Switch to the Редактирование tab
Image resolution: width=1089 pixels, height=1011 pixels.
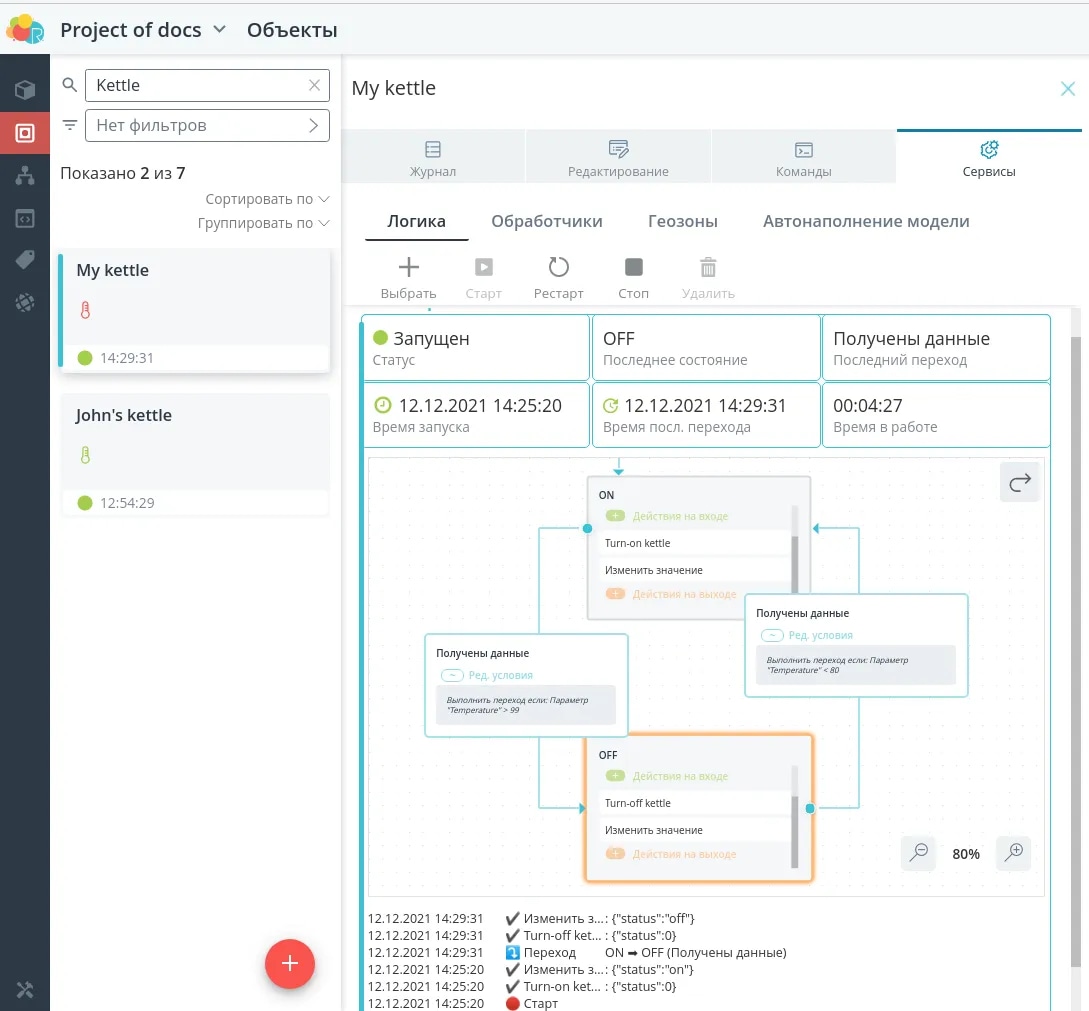[x=618, y=159]
